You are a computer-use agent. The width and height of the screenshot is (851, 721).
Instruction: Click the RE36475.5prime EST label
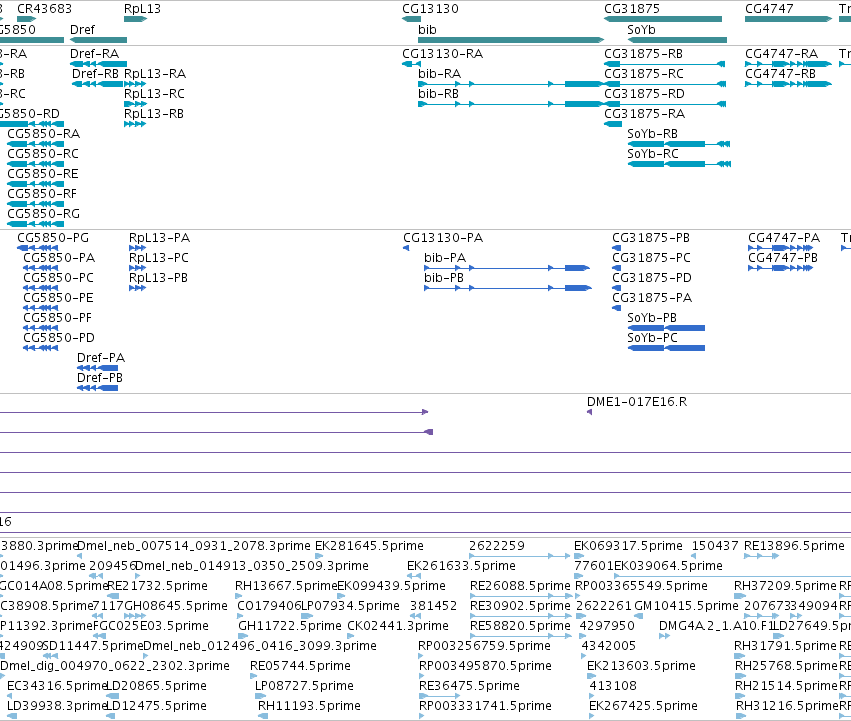coord(469,686)
